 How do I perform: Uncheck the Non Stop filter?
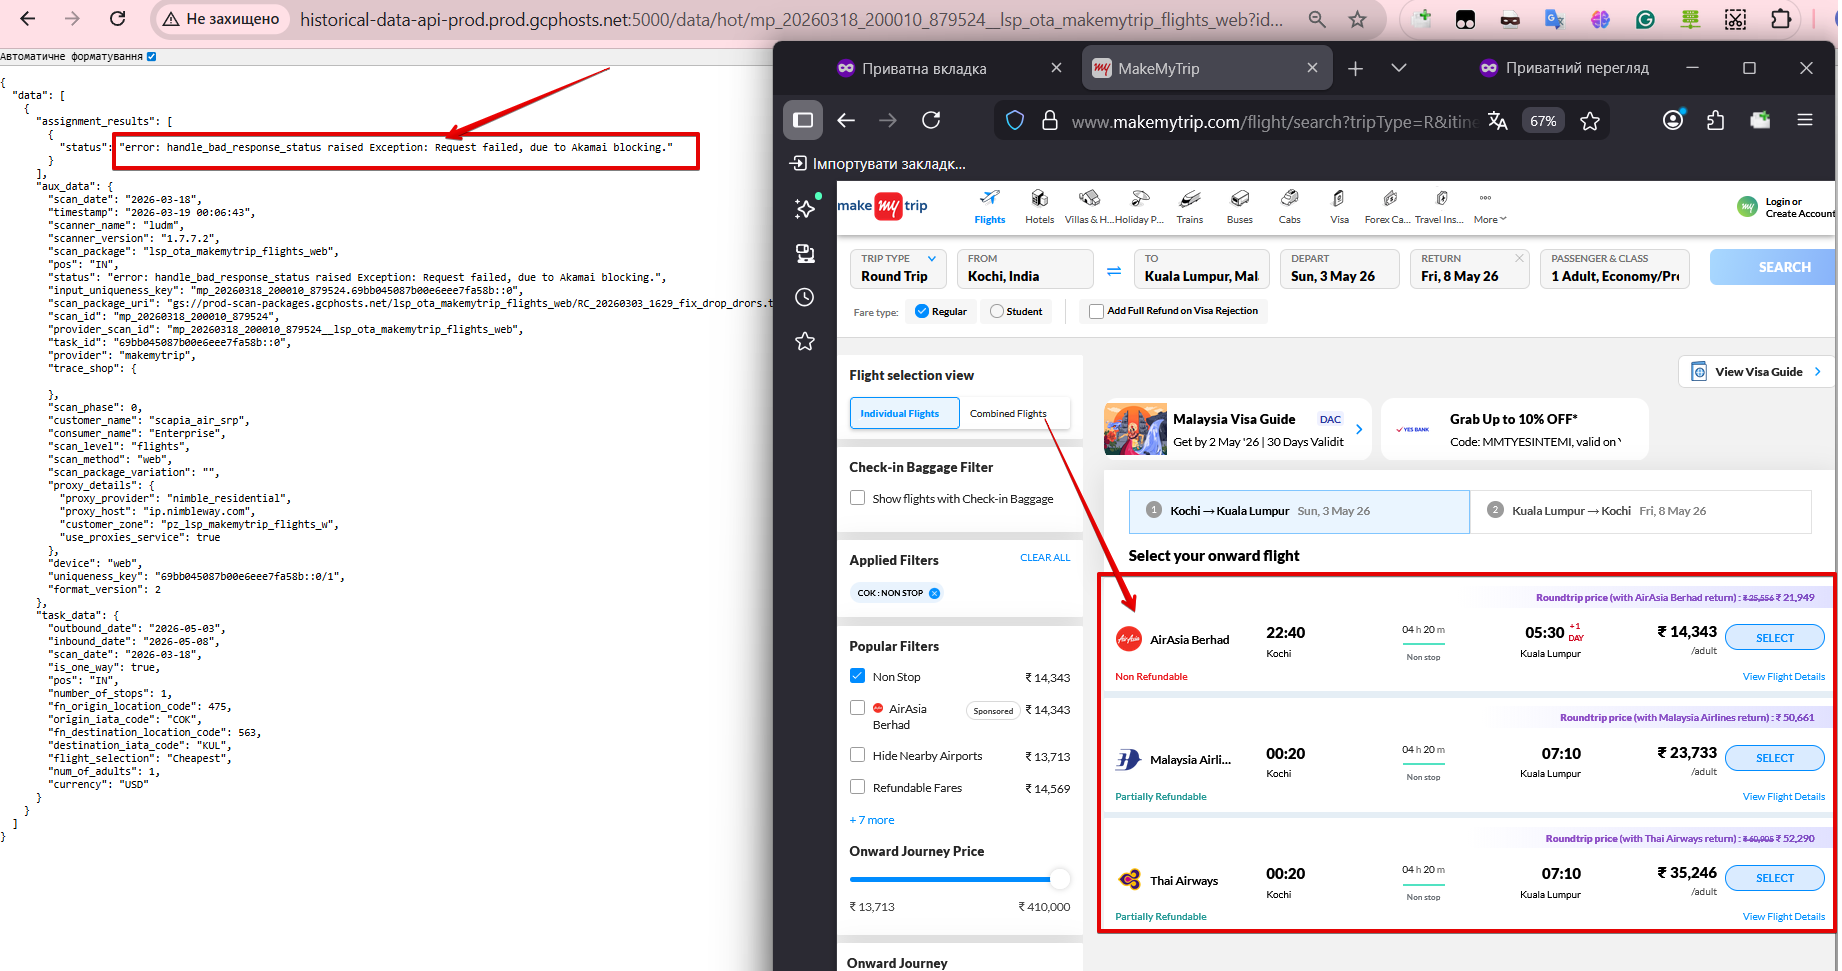[857, 676]
